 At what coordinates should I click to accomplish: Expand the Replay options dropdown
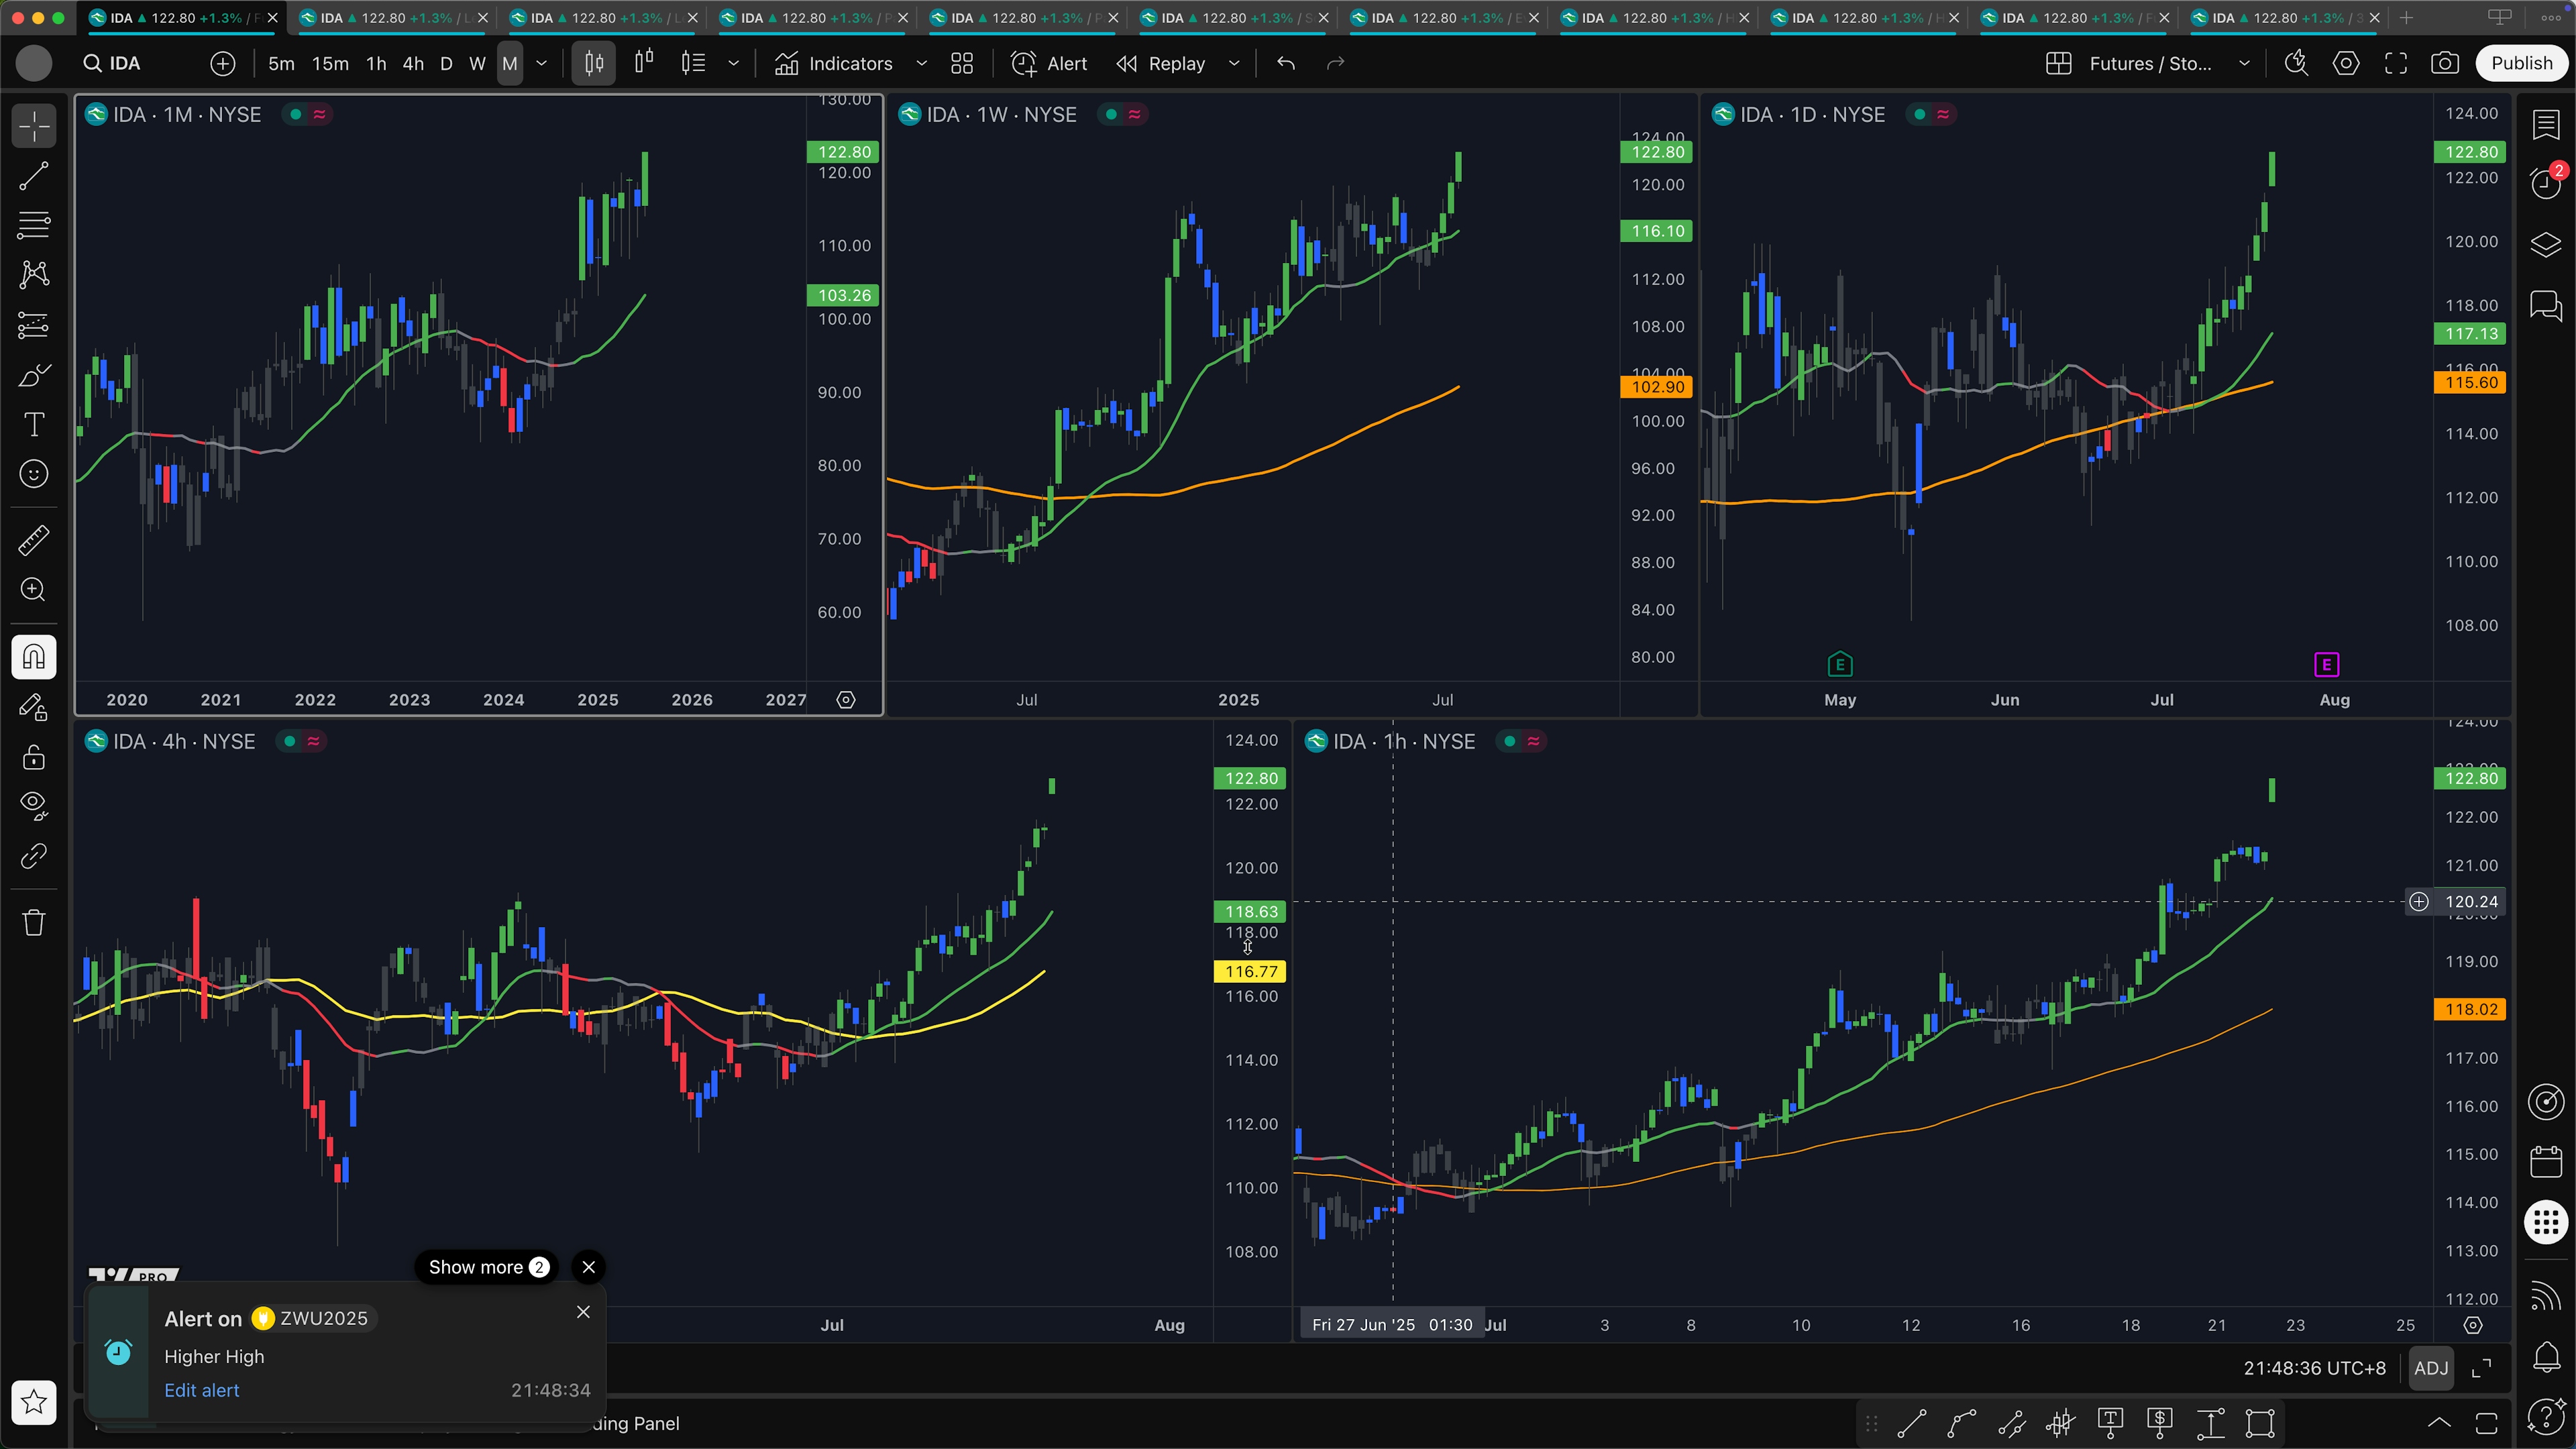[x=1234, y=63]
